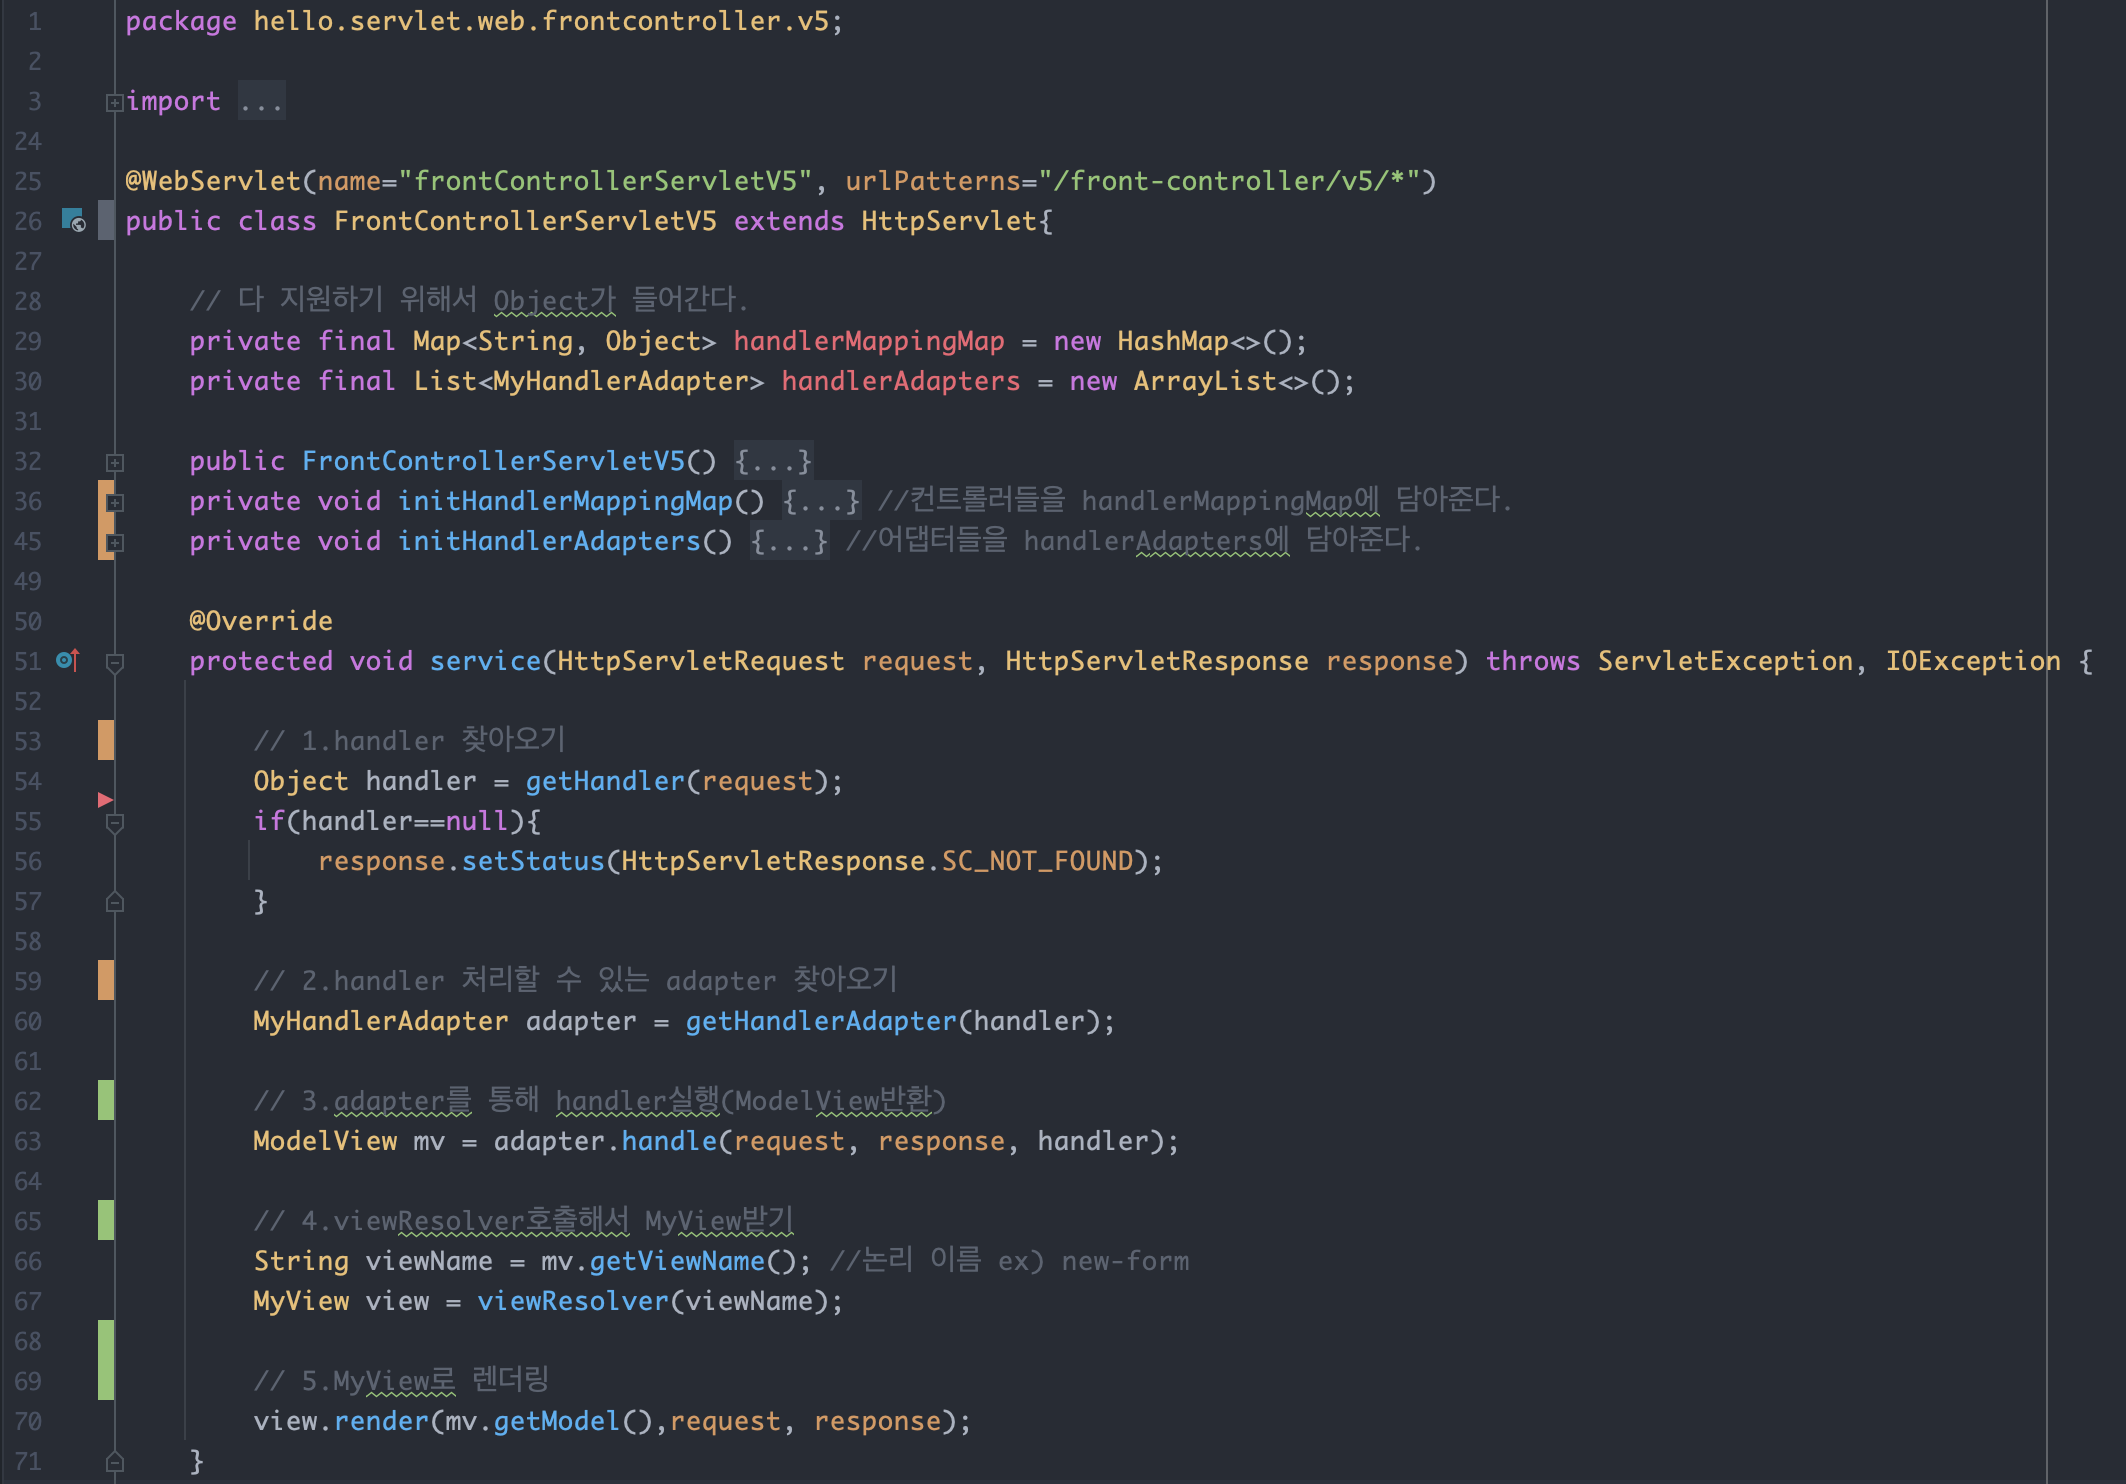Image resolution: width=2126 pixels, height=1484 pixels.
Task: Collapse the service method fold marker
Action: 115,662
